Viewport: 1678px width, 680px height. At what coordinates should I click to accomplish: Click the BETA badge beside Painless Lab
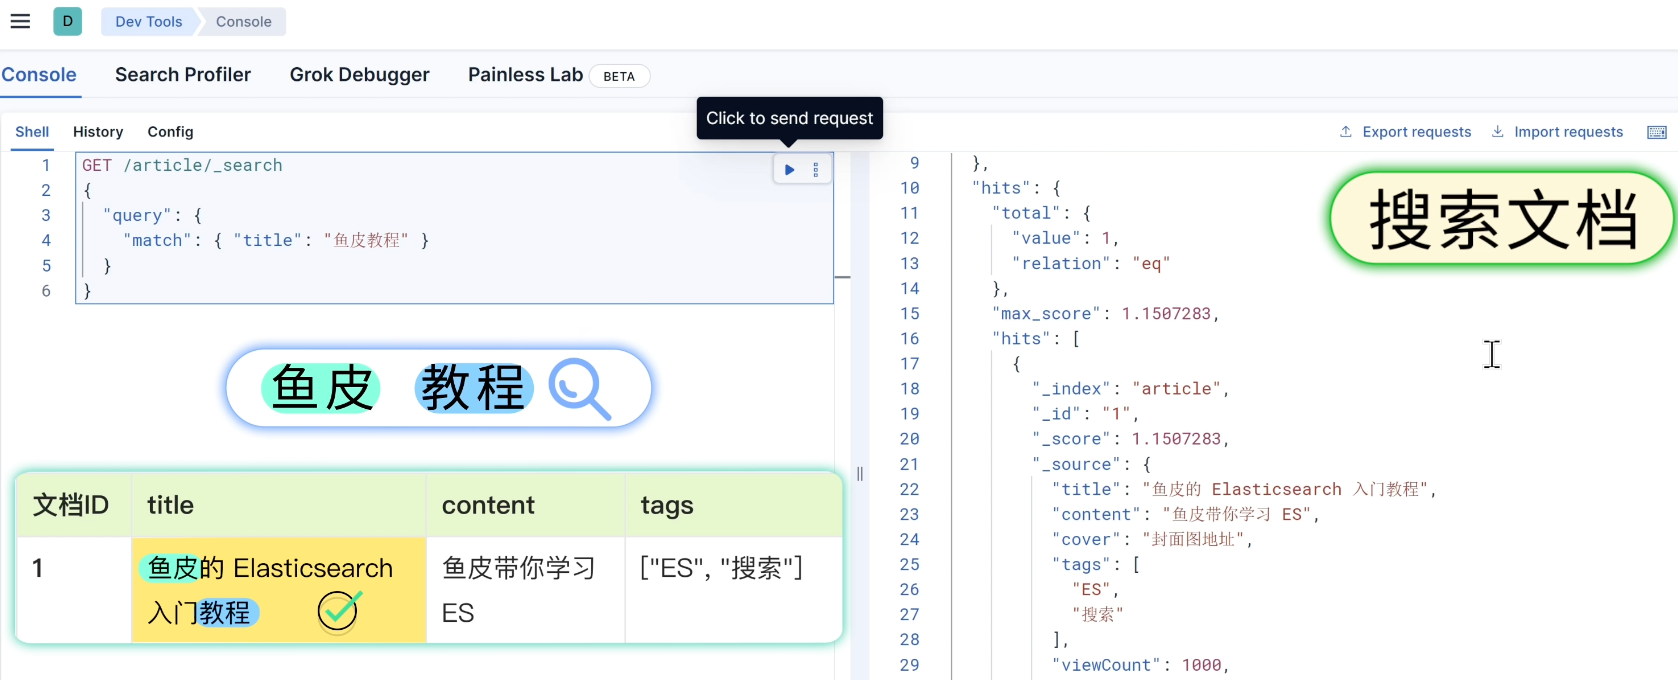[x=619, y=76]
